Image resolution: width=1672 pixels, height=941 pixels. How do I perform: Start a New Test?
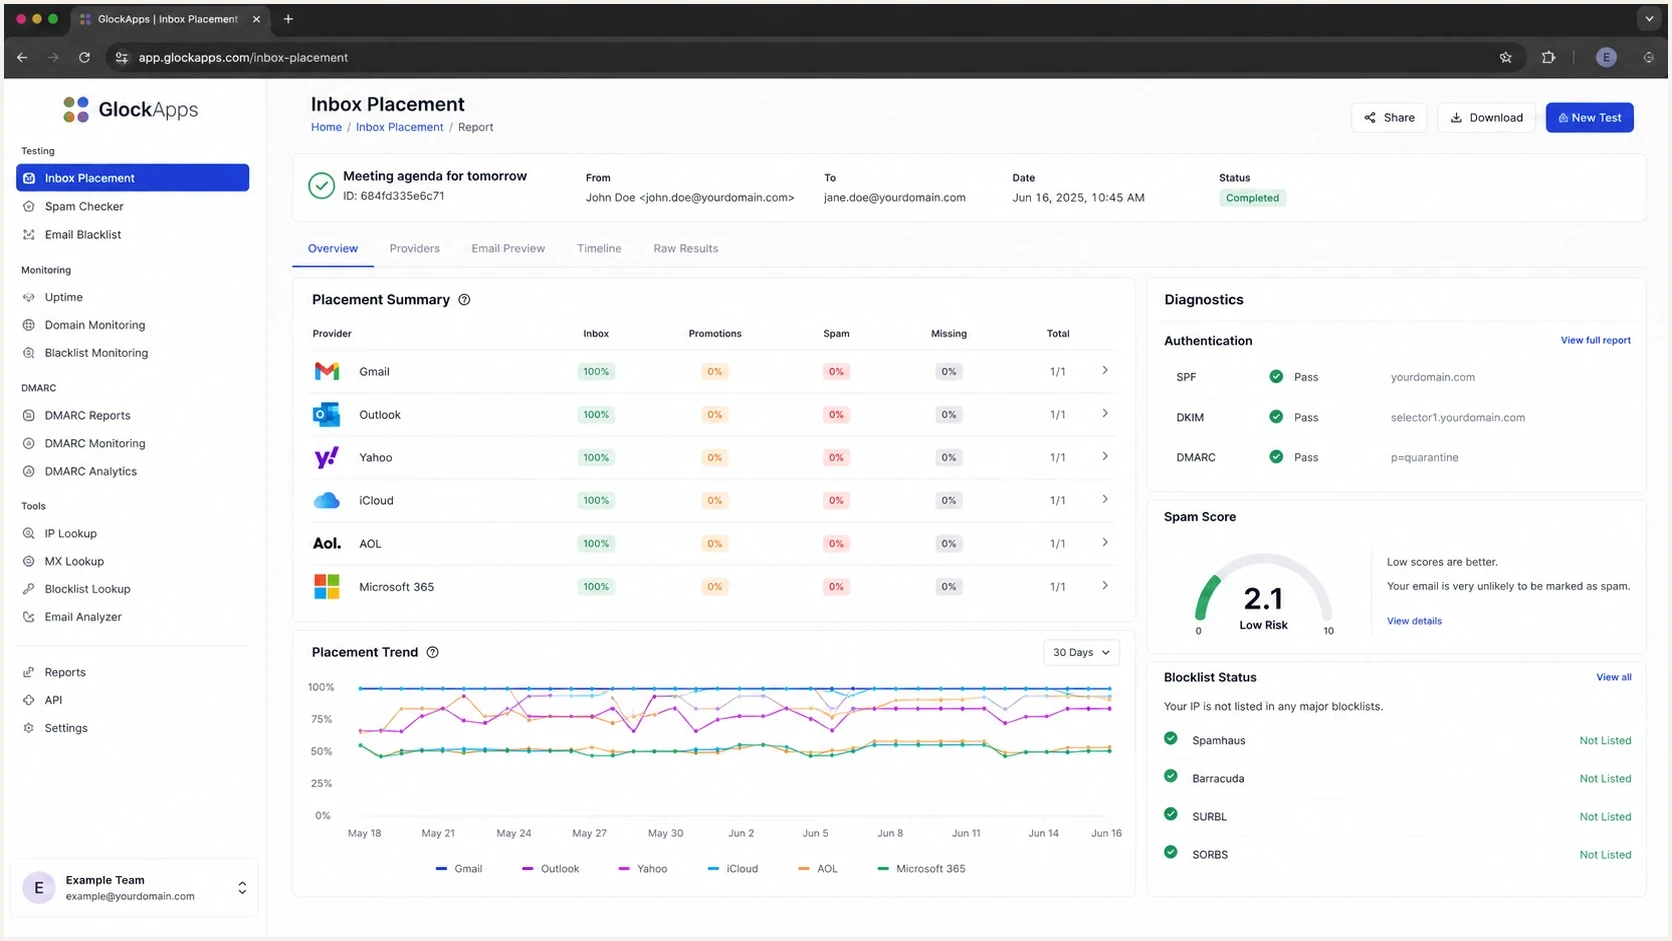click(x=1590, y=118)
